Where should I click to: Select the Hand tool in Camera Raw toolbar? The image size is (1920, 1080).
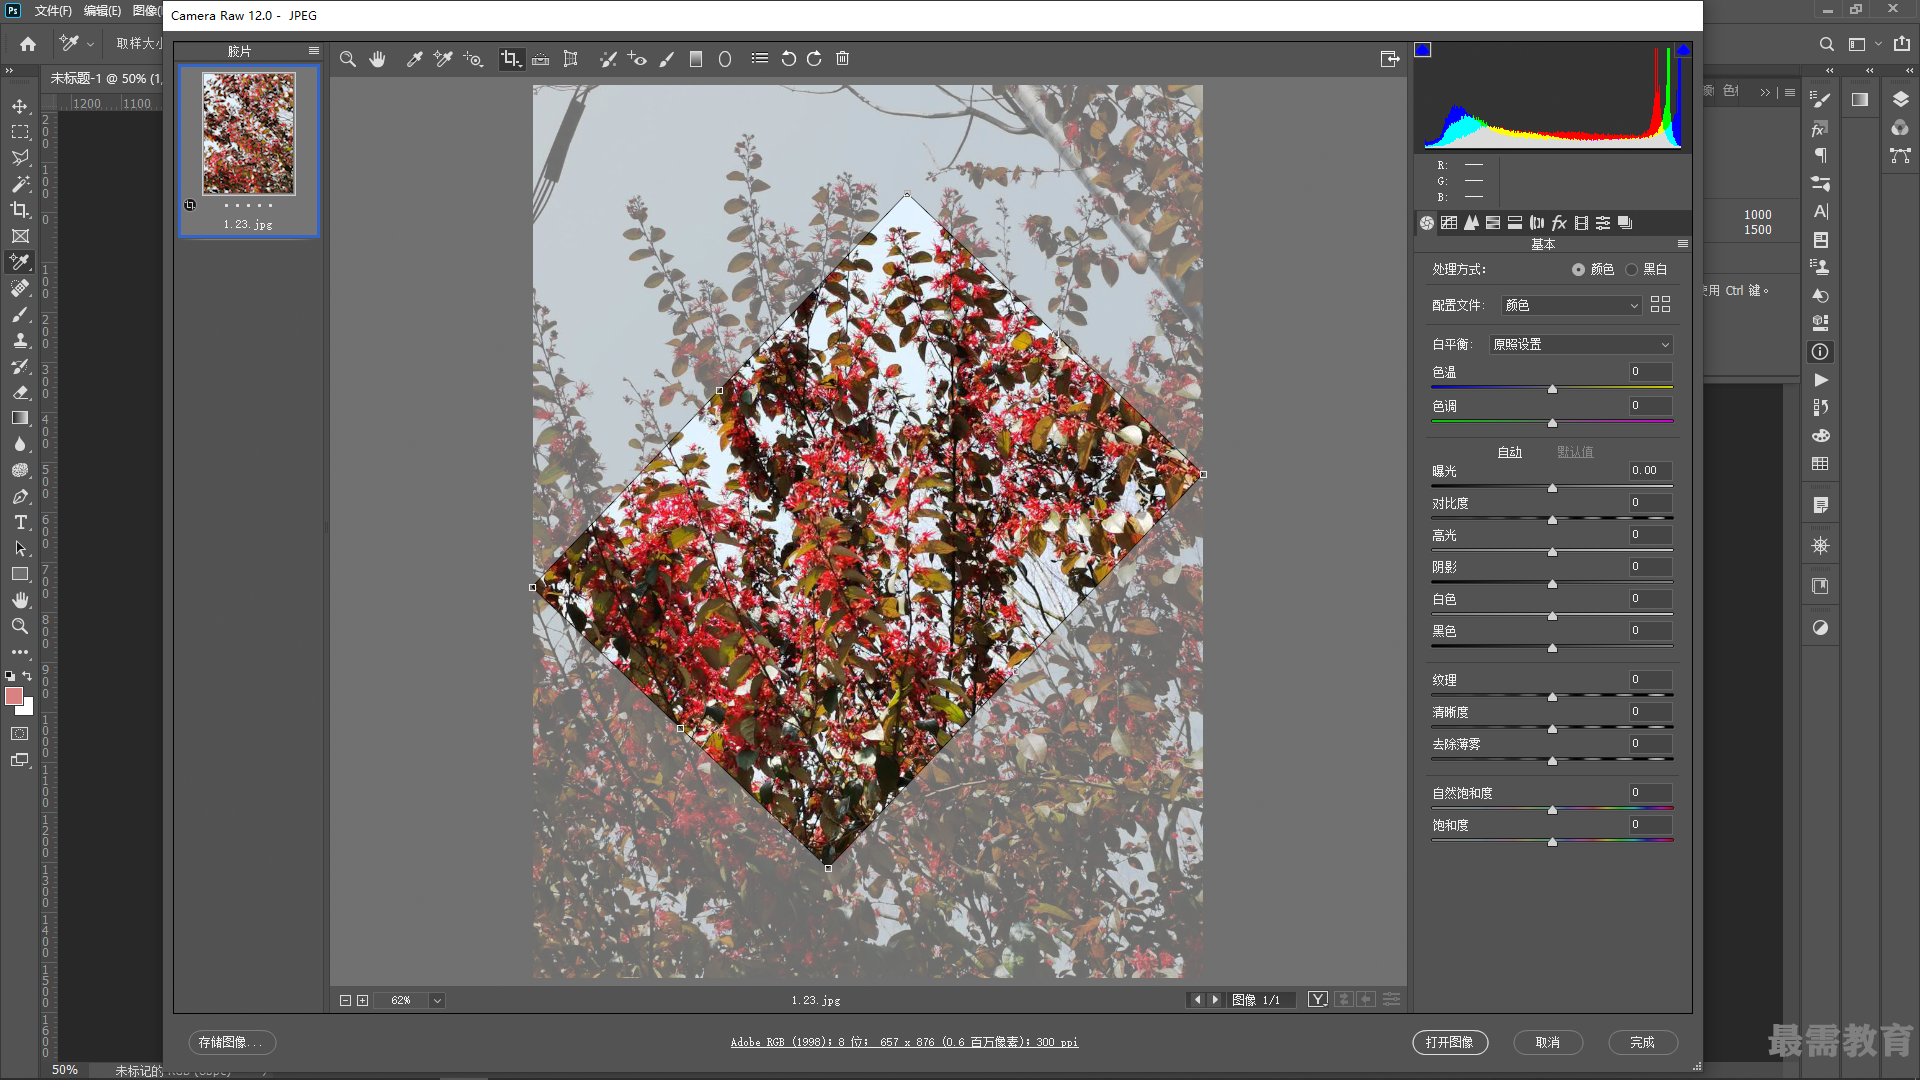tap(377, 59)
